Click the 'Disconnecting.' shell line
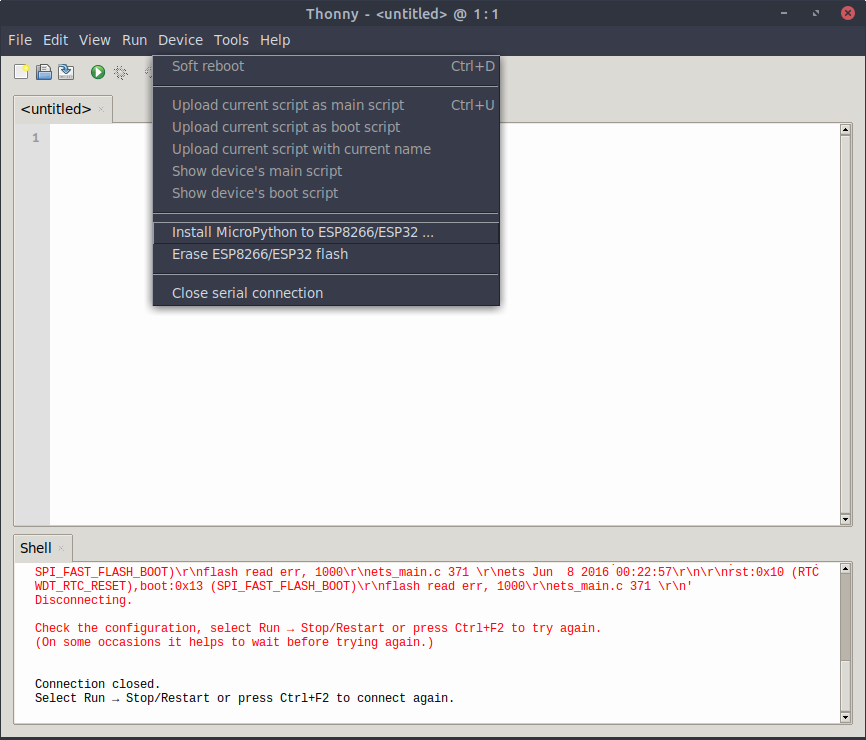Viewport: 866px width, 740px height. pyautogui.click(x=83, y=600)
